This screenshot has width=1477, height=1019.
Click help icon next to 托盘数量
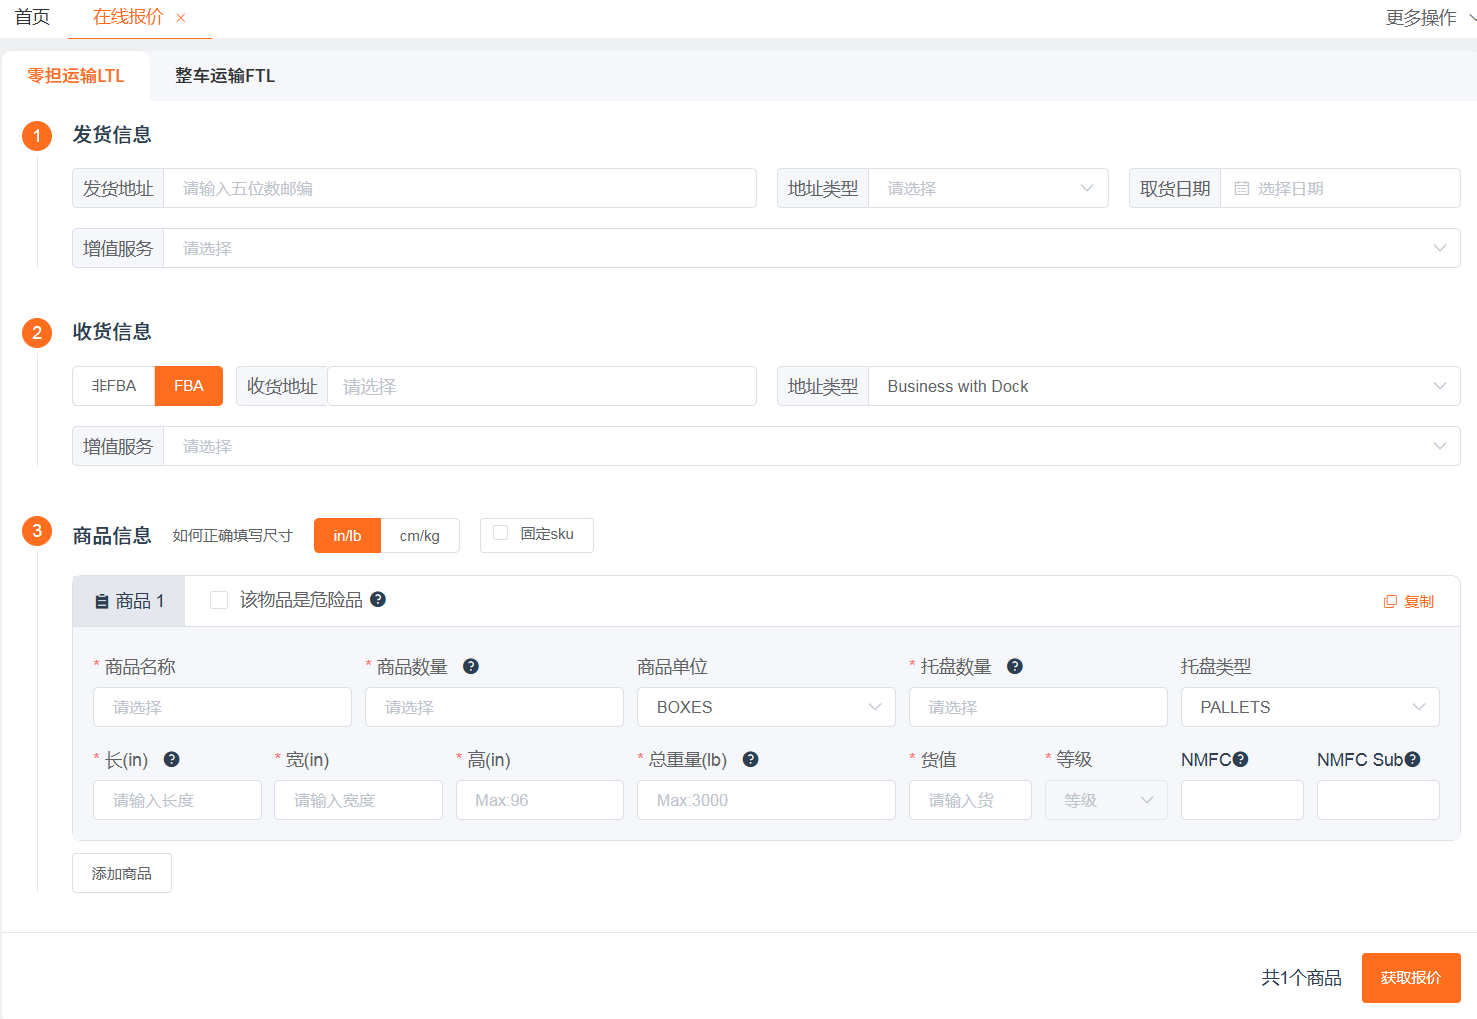coord(1015,666)
